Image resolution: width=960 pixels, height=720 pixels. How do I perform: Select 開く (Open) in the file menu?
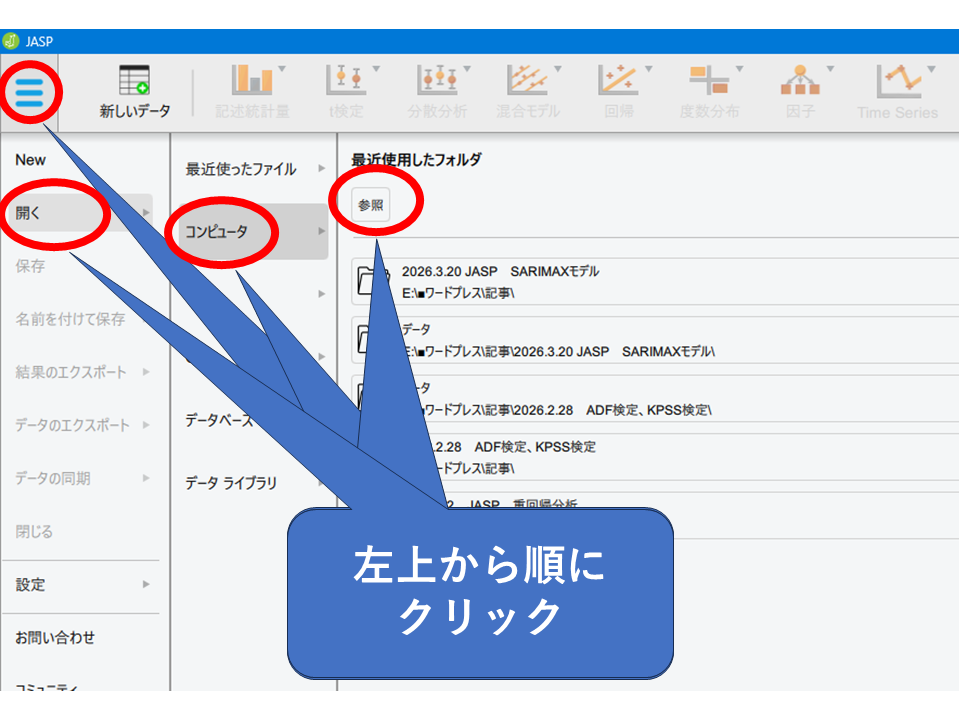[30, 213]
